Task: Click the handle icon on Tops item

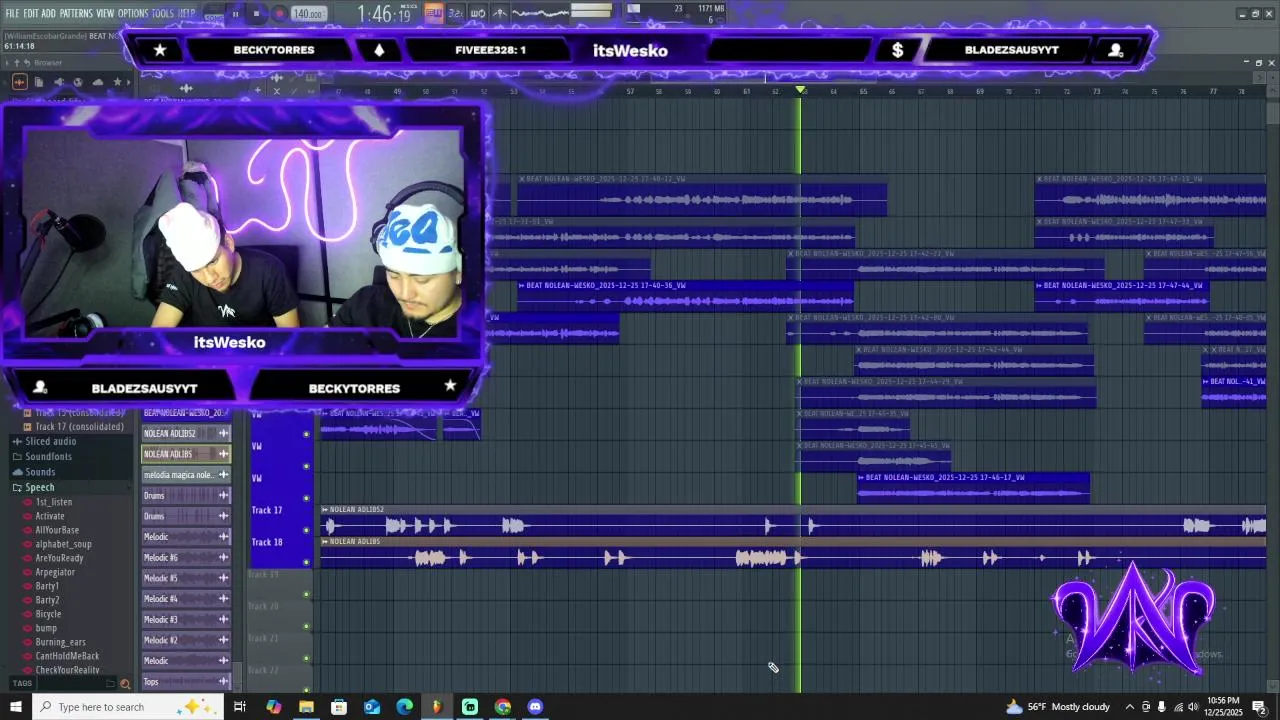Action: point(224,682)
